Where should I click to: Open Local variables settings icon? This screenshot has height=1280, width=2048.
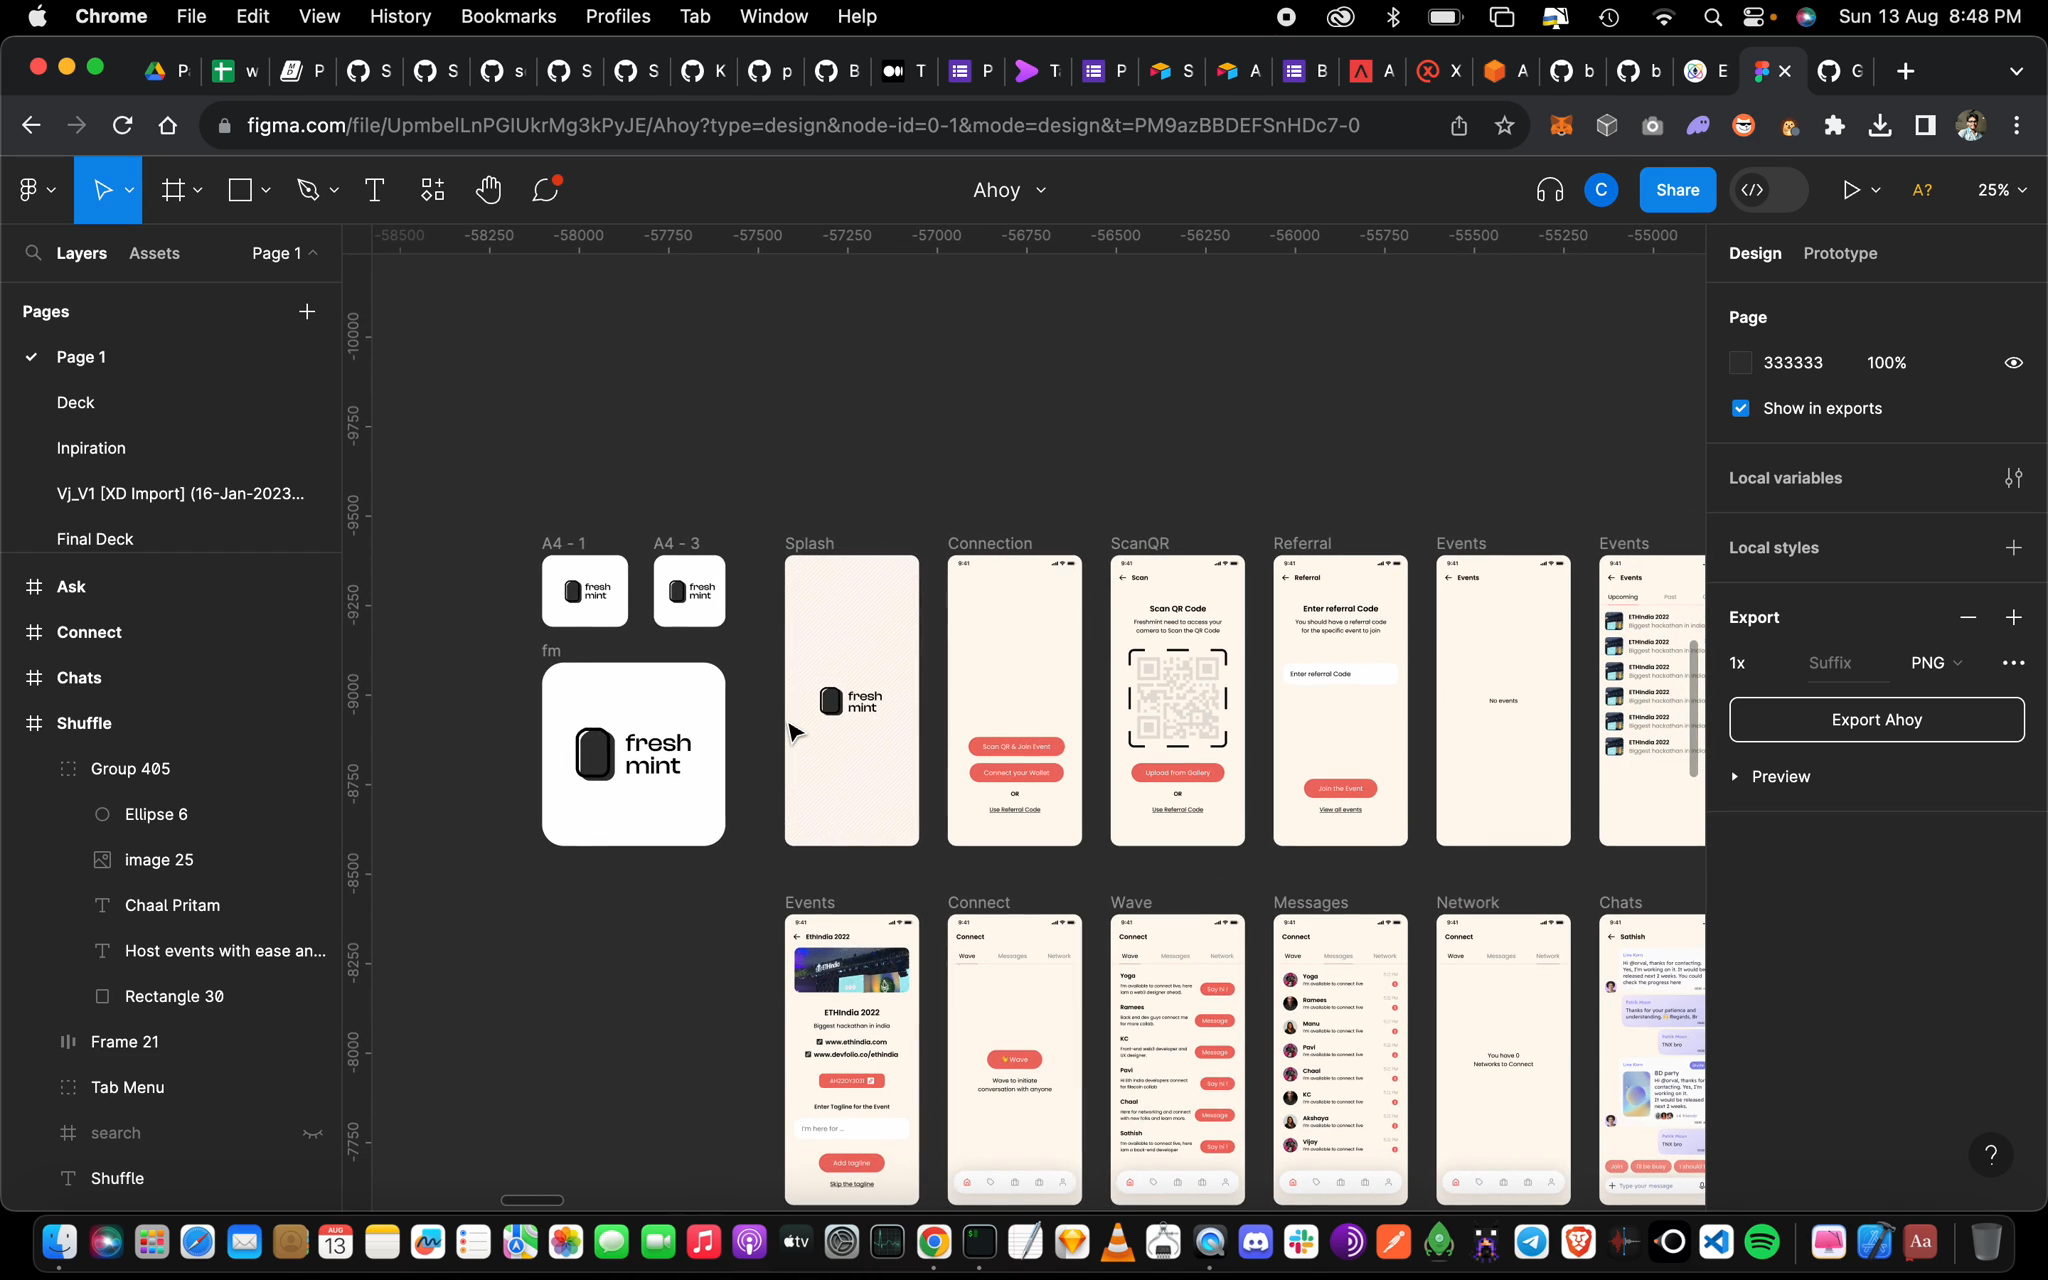pyautogui.click(x=2013, y=478)
